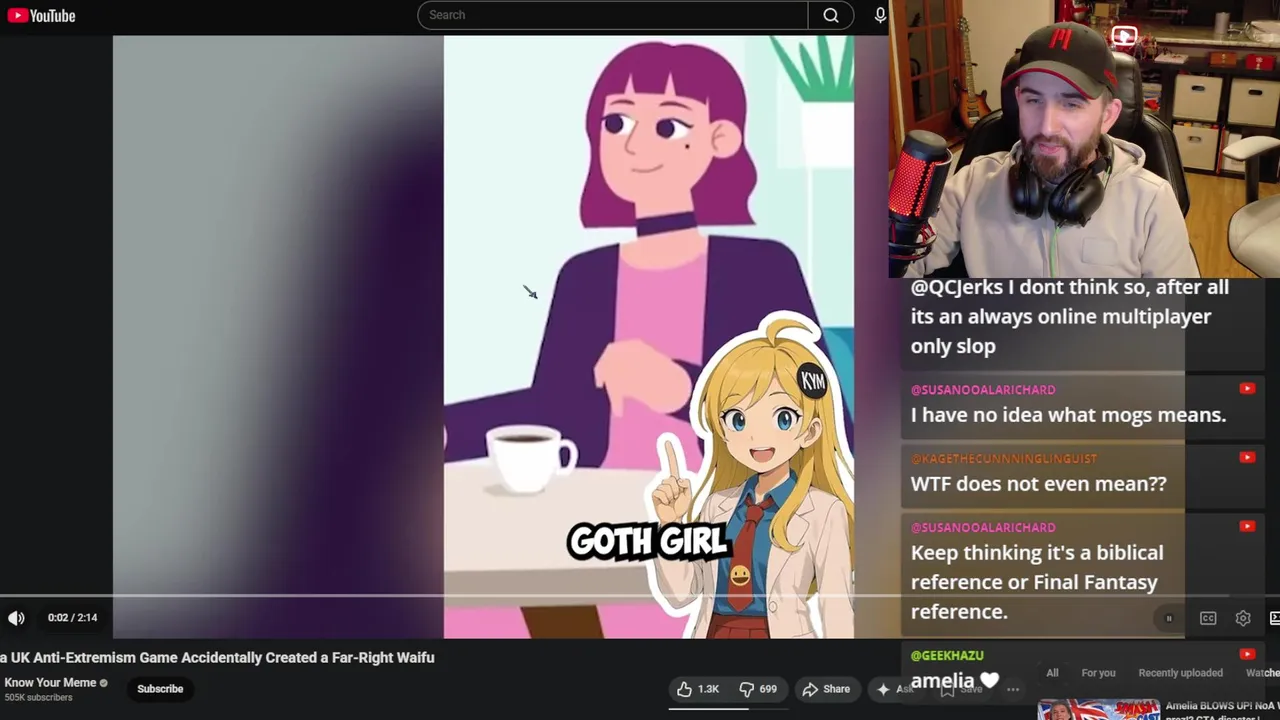Select the Recently uploaded chip

[1180, 673]
